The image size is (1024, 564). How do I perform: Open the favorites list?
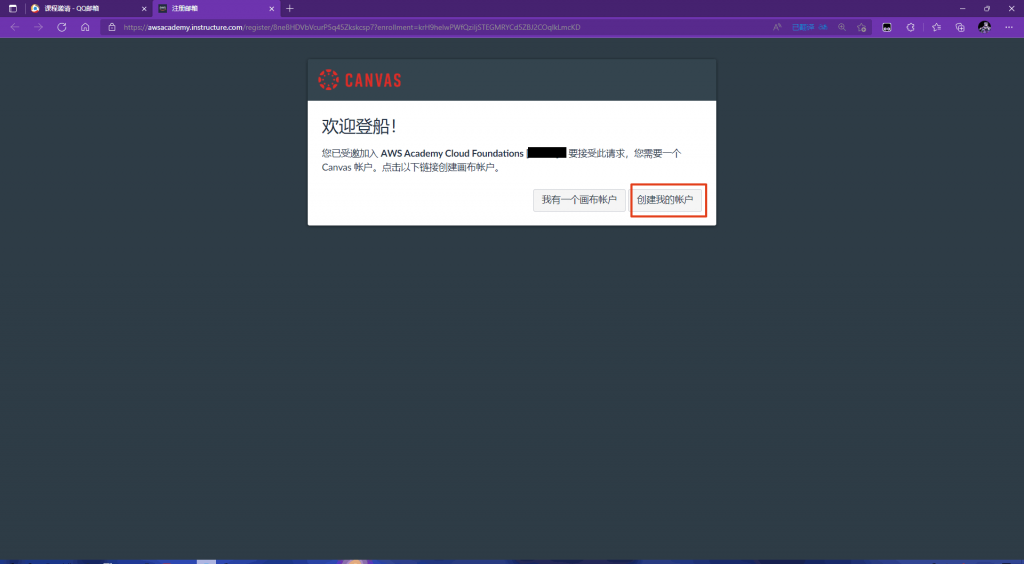(936, 27)
